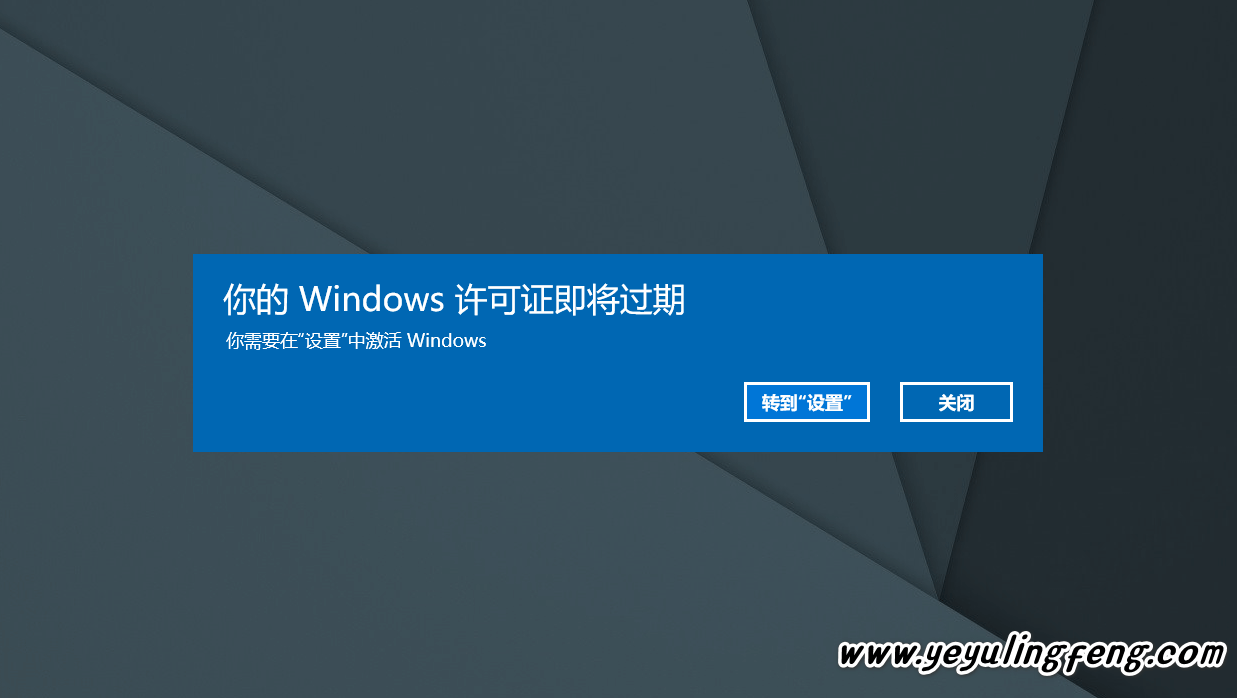Viewport: 1237px width, 698px height.
Task: Open the www.yeyulingfeng.com watermark link
Action: coord(1031,654)
